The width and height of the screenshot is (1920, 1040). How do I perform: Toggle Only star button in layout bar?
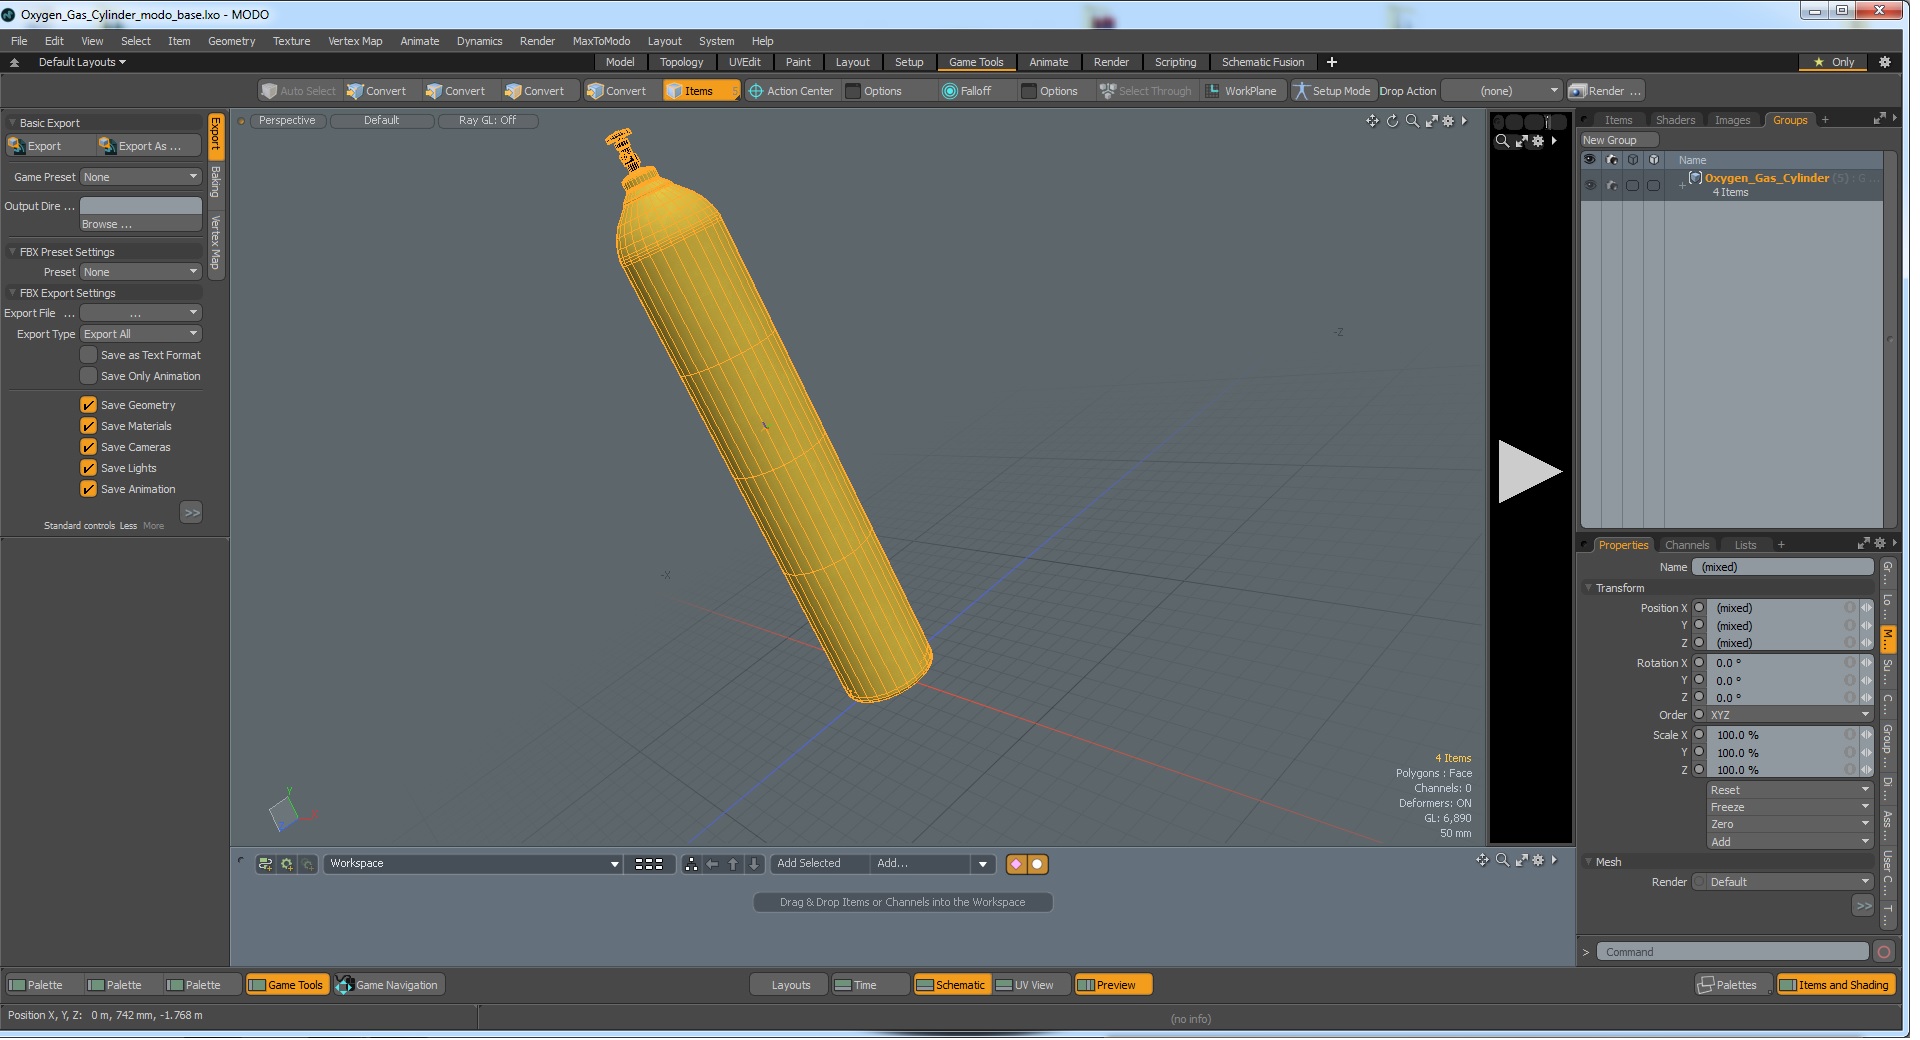(x=1834, y=62)
